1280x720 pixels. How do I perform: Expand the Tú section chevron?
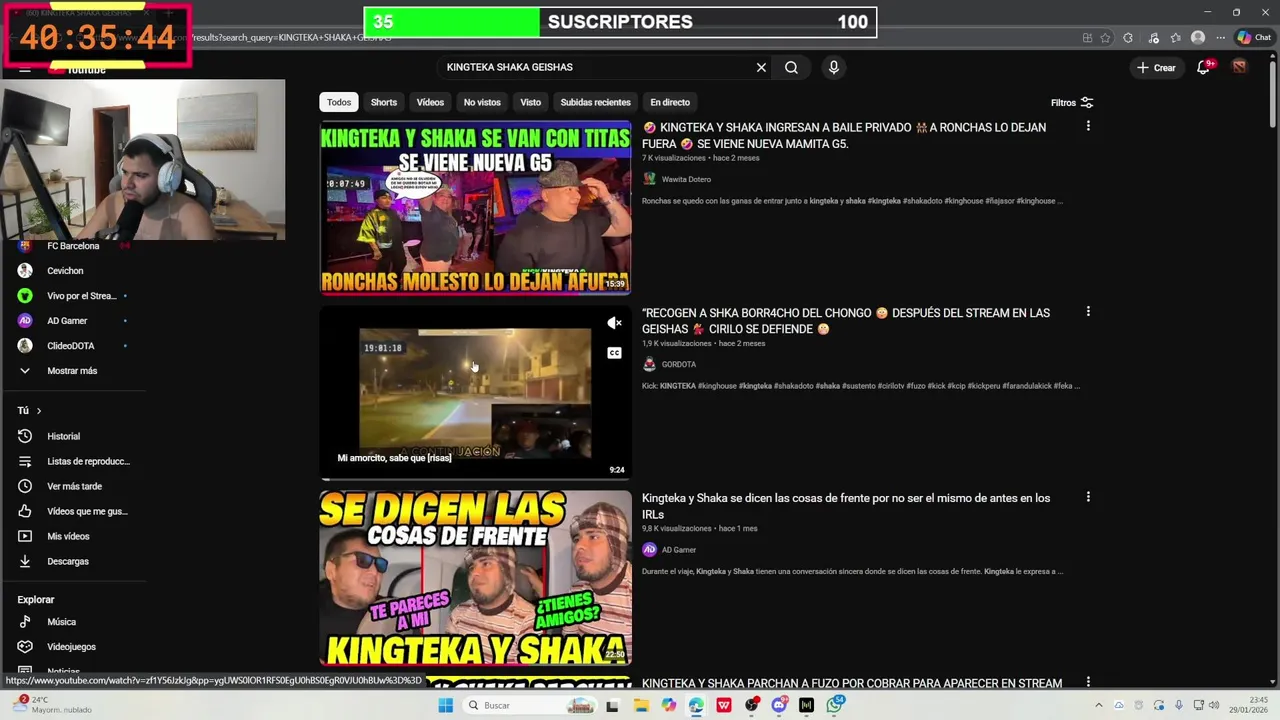tap(39, 411)
